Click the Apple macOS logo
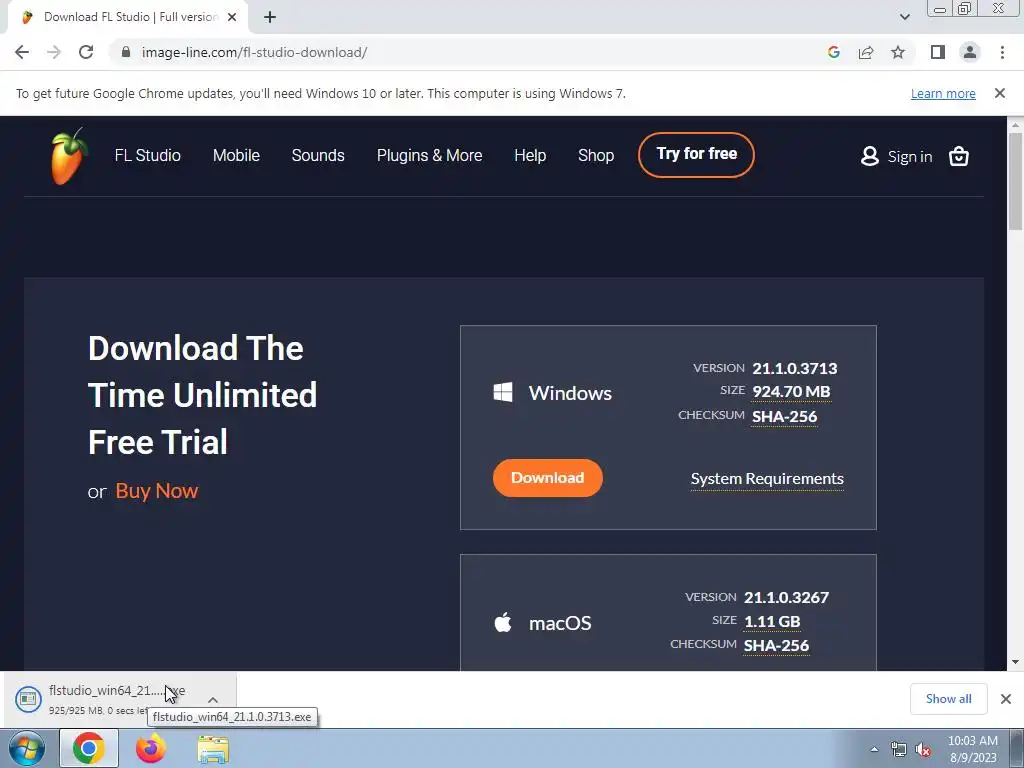Screen dimensions: 1024x768 pyautogui.click(x=503, y=622)
